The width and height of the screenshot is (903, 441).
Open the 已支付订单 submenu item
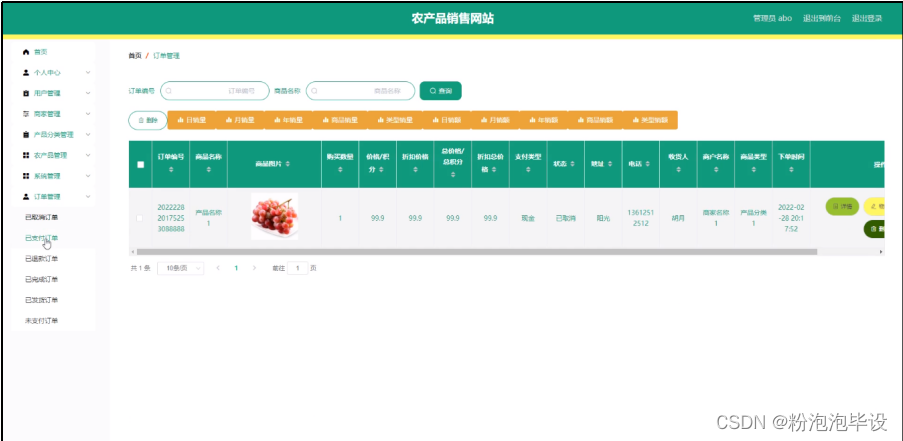(42, 238)
